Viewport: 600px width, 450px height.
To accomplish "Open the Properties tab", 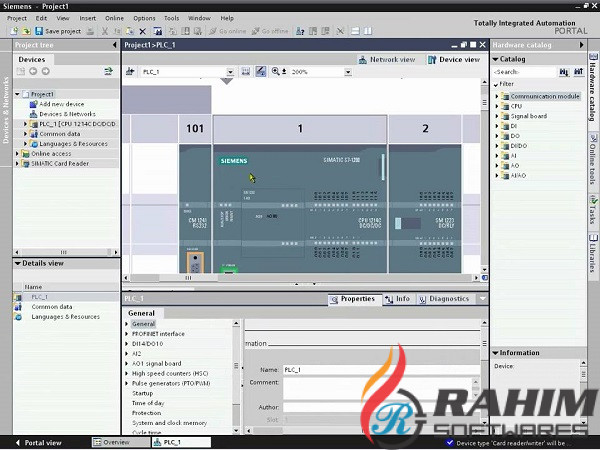I will (354, 299).
